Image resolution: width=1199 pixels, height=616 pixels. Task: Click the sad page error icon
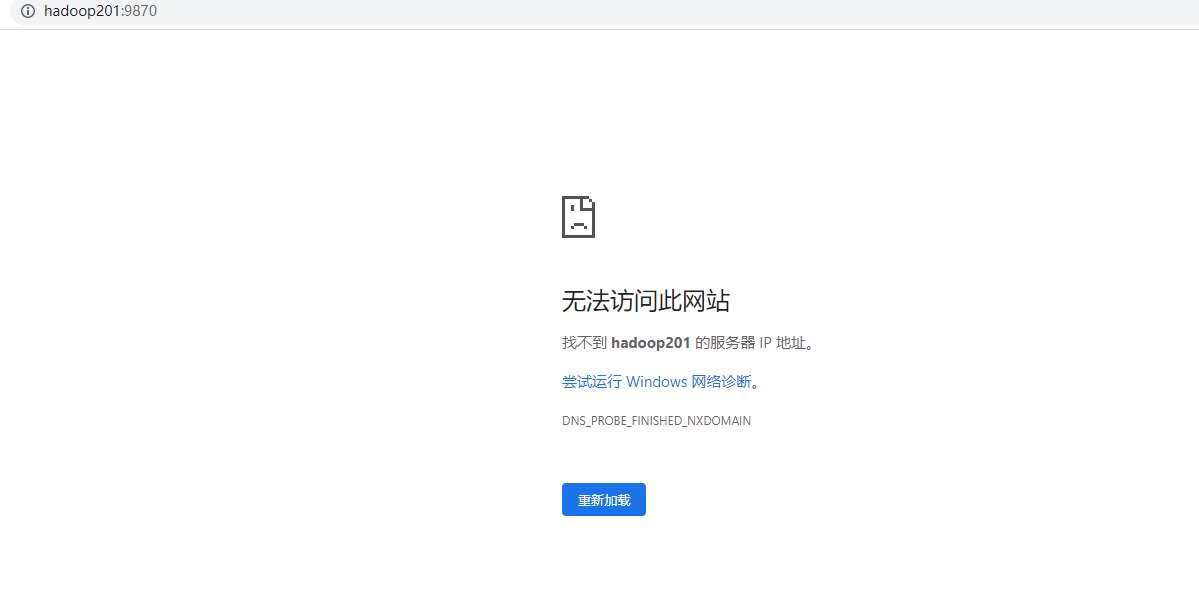(x=578, y=217)
